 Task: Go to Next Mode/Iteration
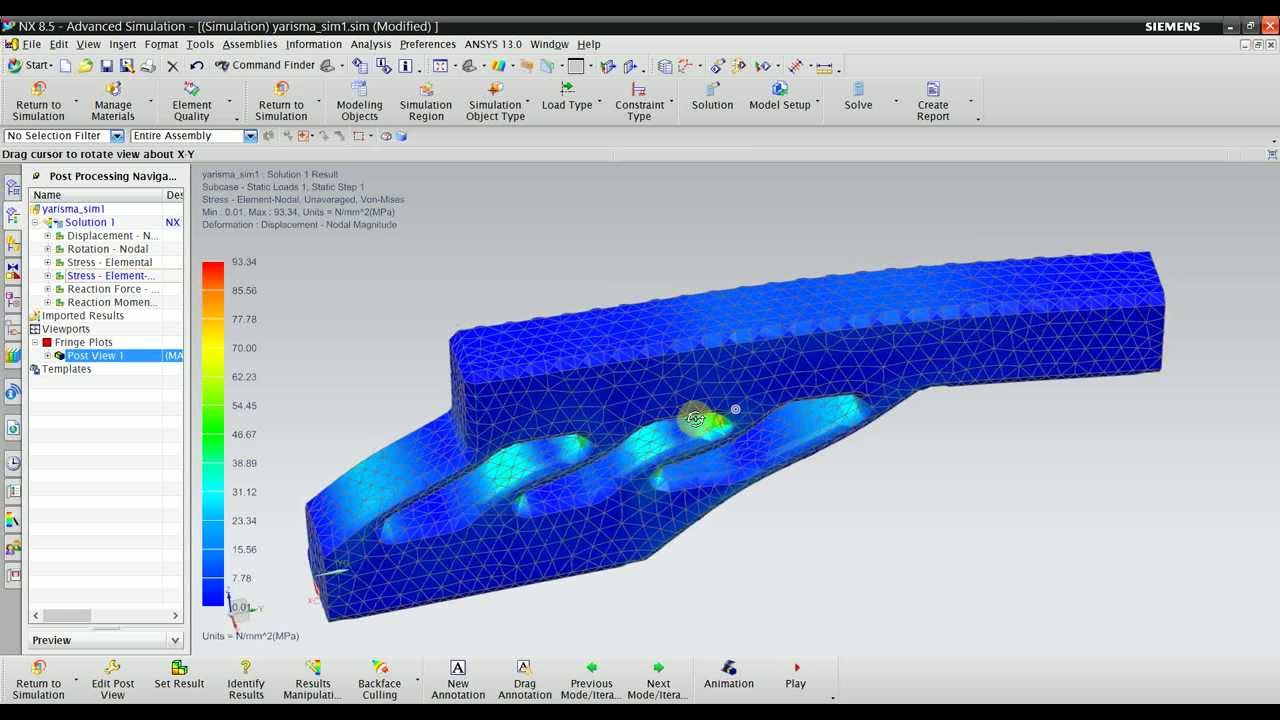pyautogui.click(x=658, y=680)
